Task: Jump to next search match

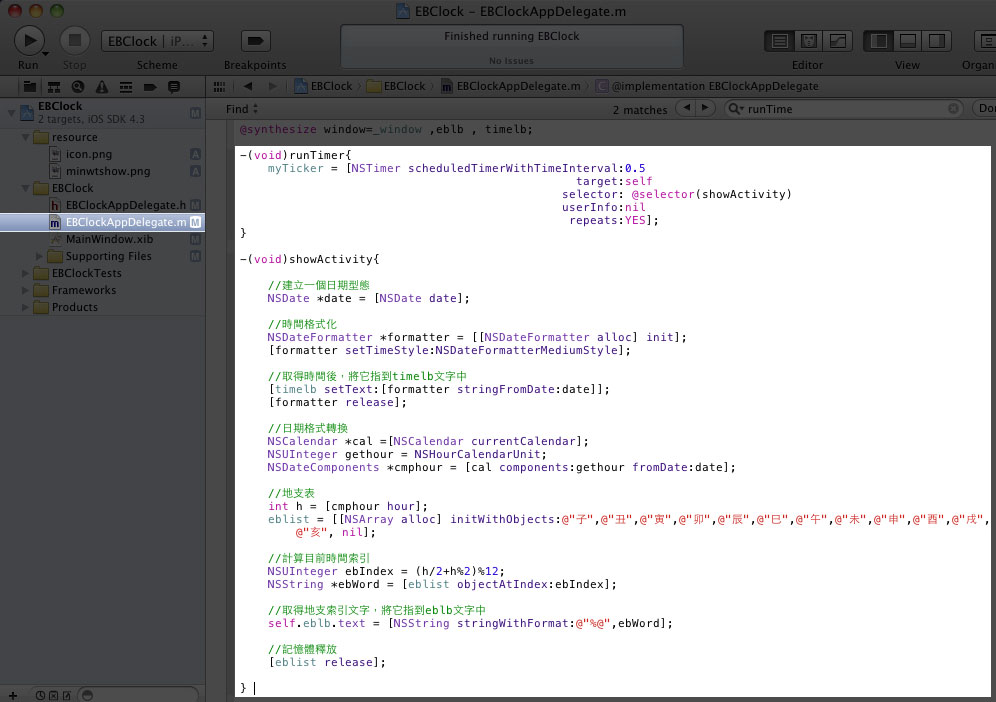Action: tap(704, 108)
